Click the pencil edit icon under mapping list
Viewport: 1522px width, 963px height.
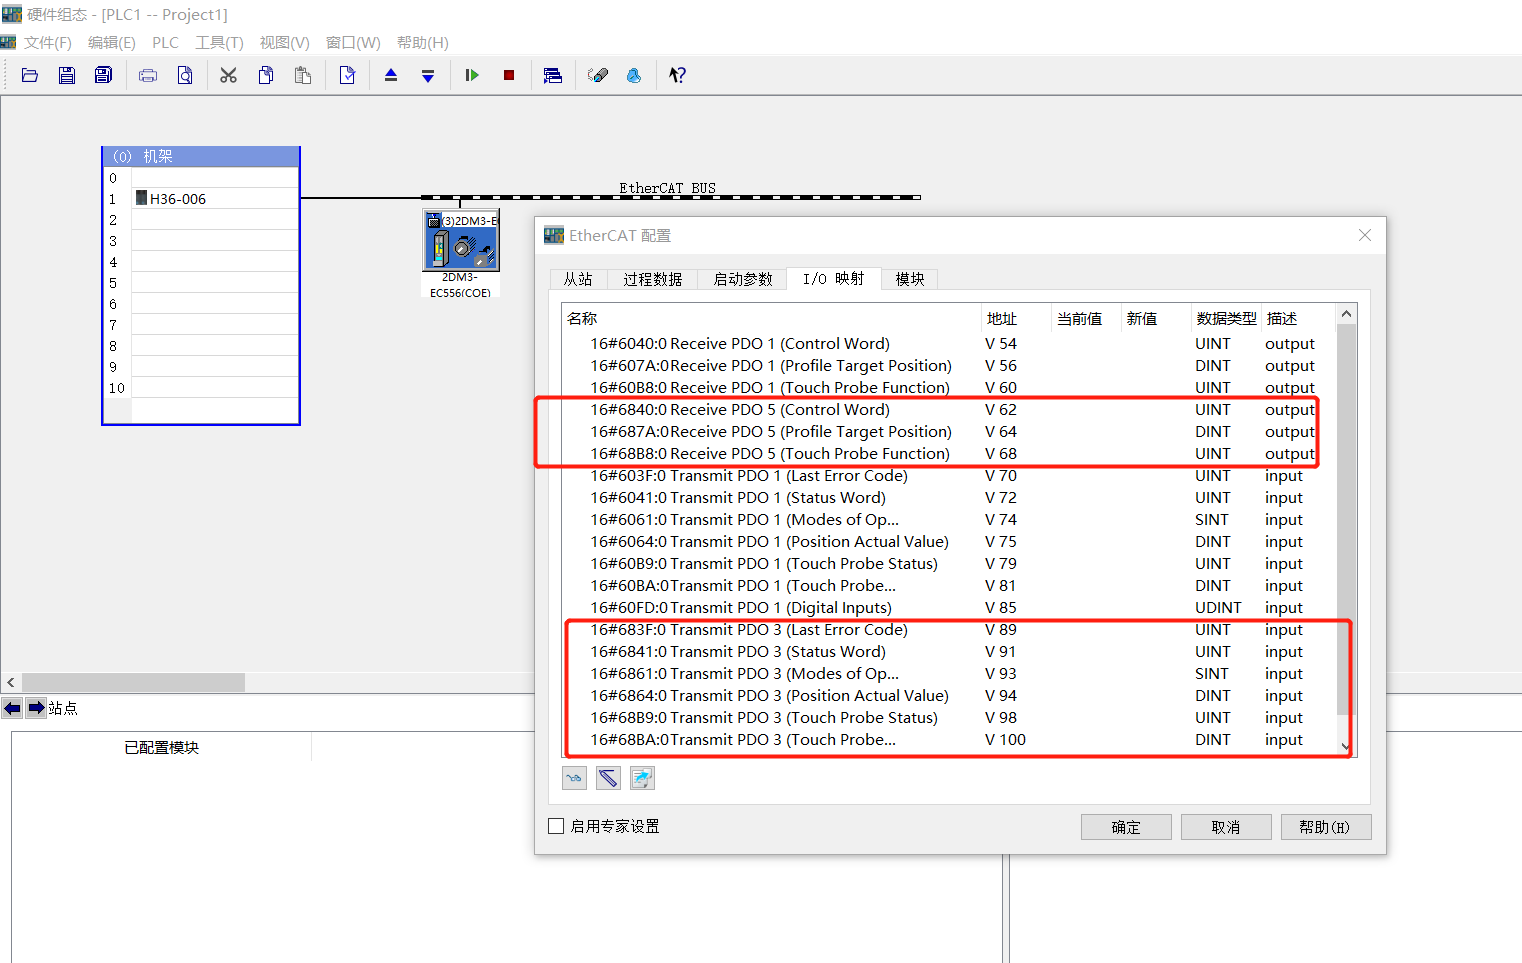tap(608, 777)
